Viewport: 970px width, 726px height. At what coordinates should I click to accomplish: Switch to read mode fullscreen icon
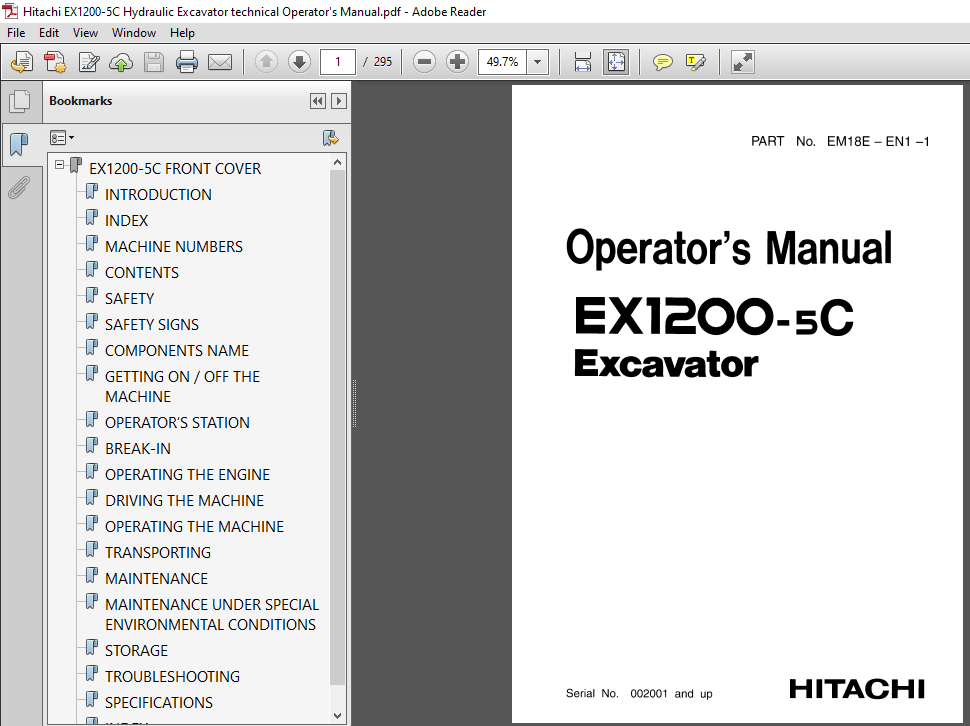(x=742, y=62)
